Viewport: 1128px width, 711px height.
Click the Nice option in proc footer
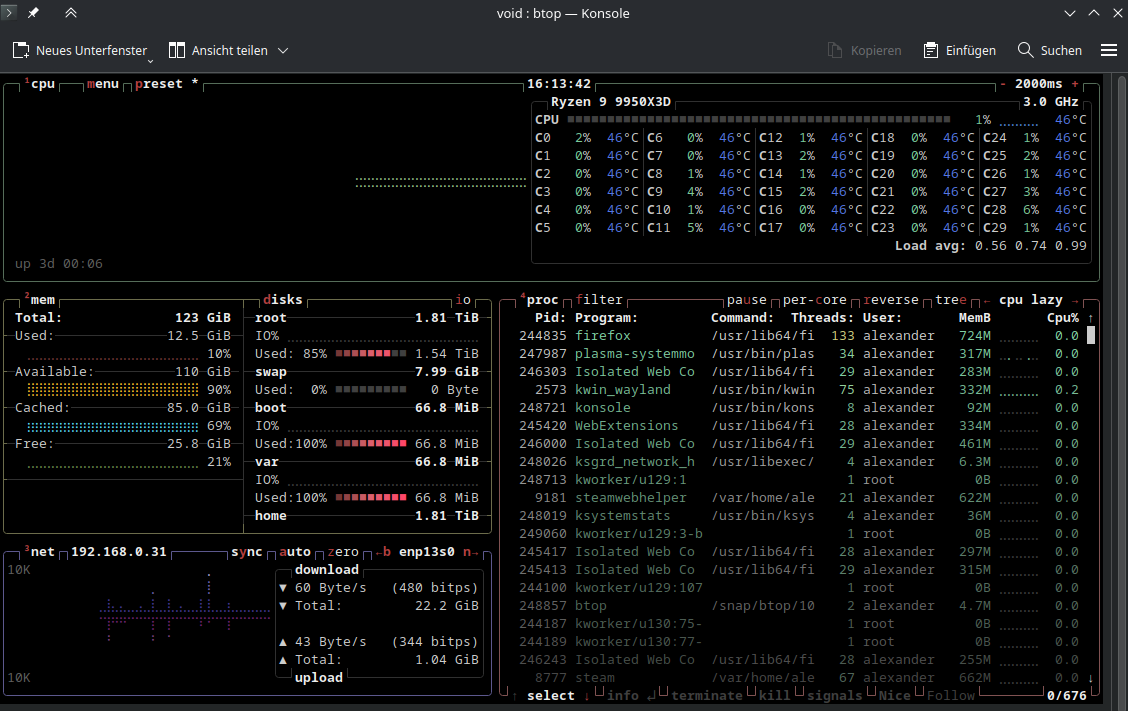click(x=894, y=696)
